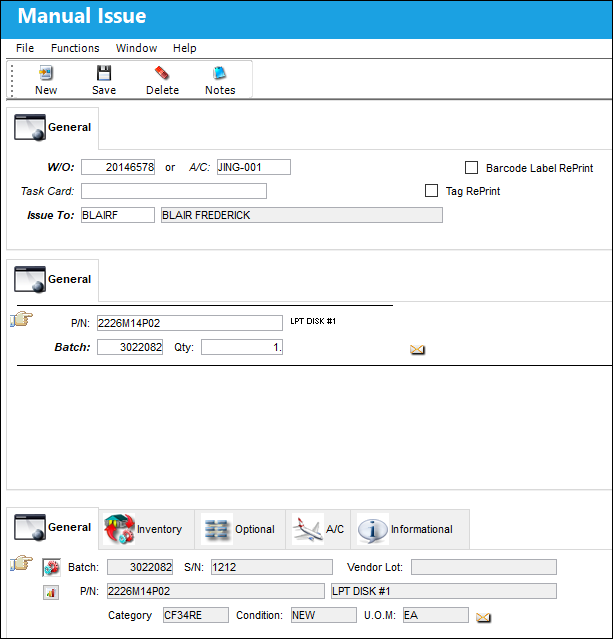613x639 pixels.
Task: Click the Category field CF34RE
Action: 196,615
